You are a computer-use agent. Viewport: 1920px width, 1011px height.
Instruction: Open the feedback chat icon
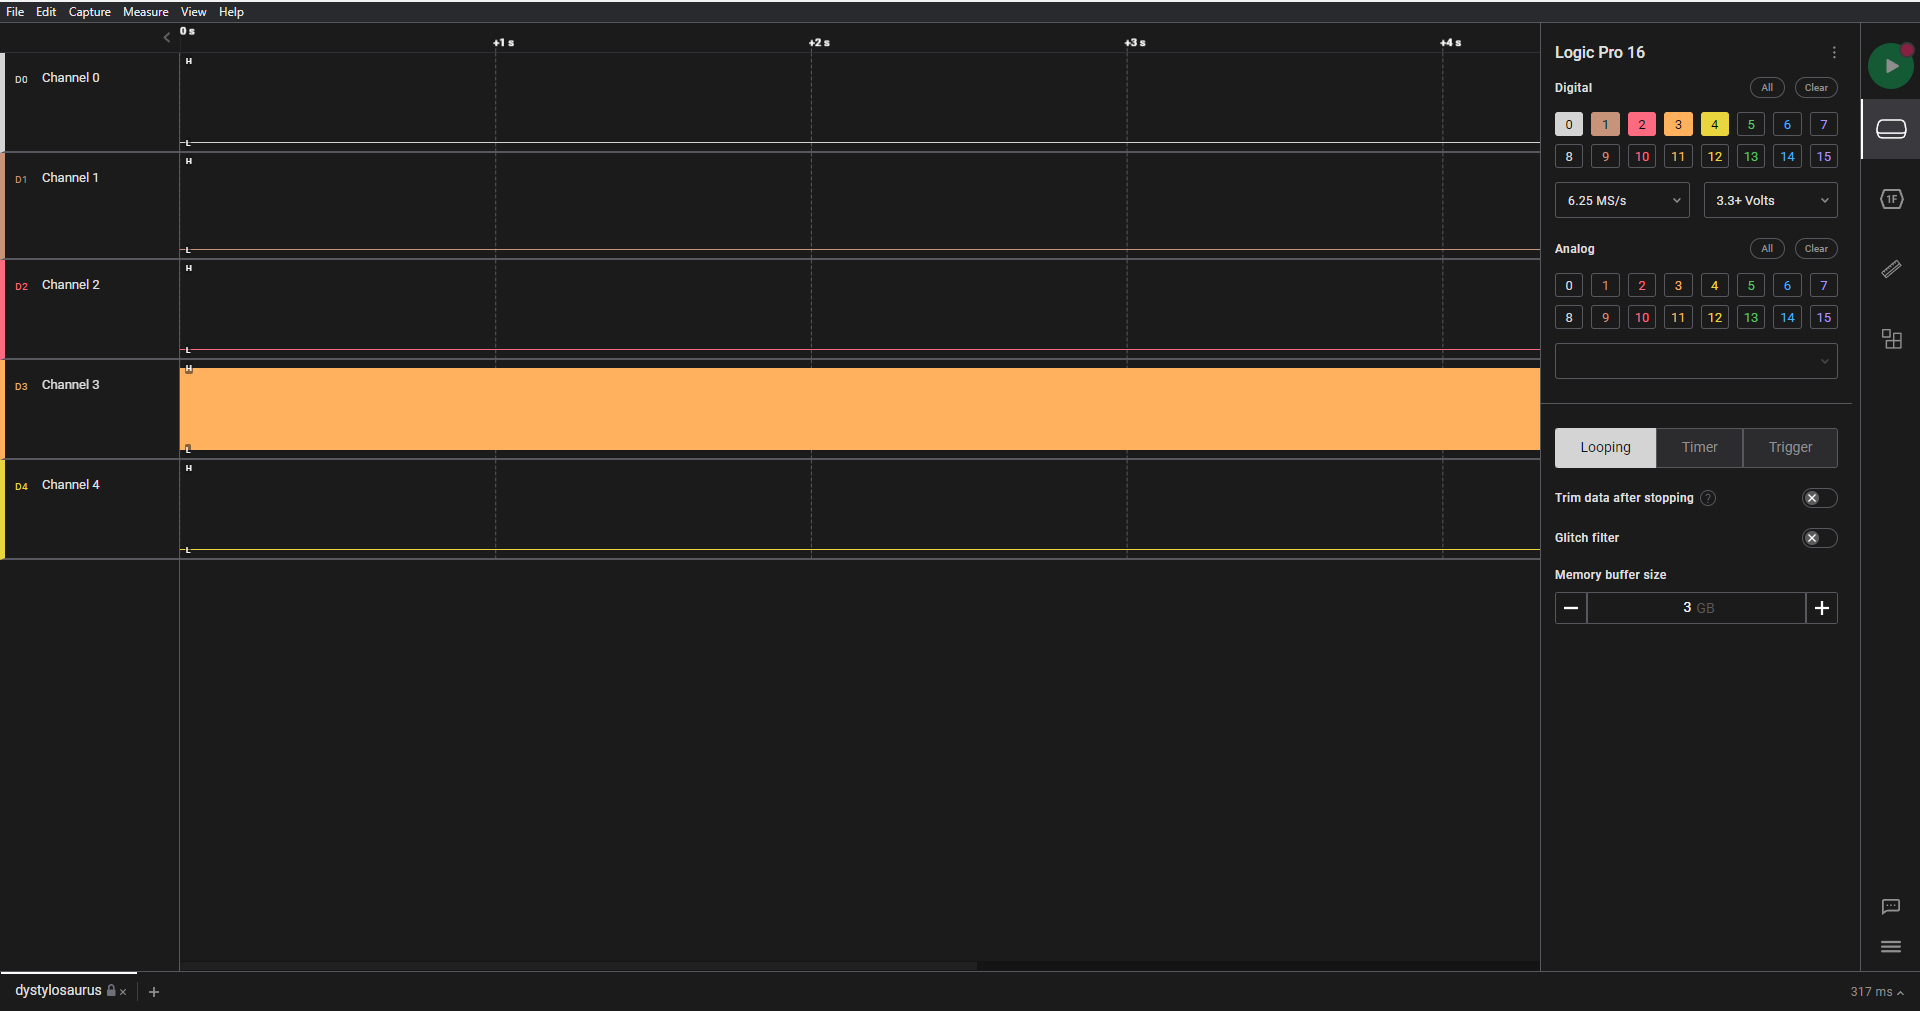(x=1890, y=907)
